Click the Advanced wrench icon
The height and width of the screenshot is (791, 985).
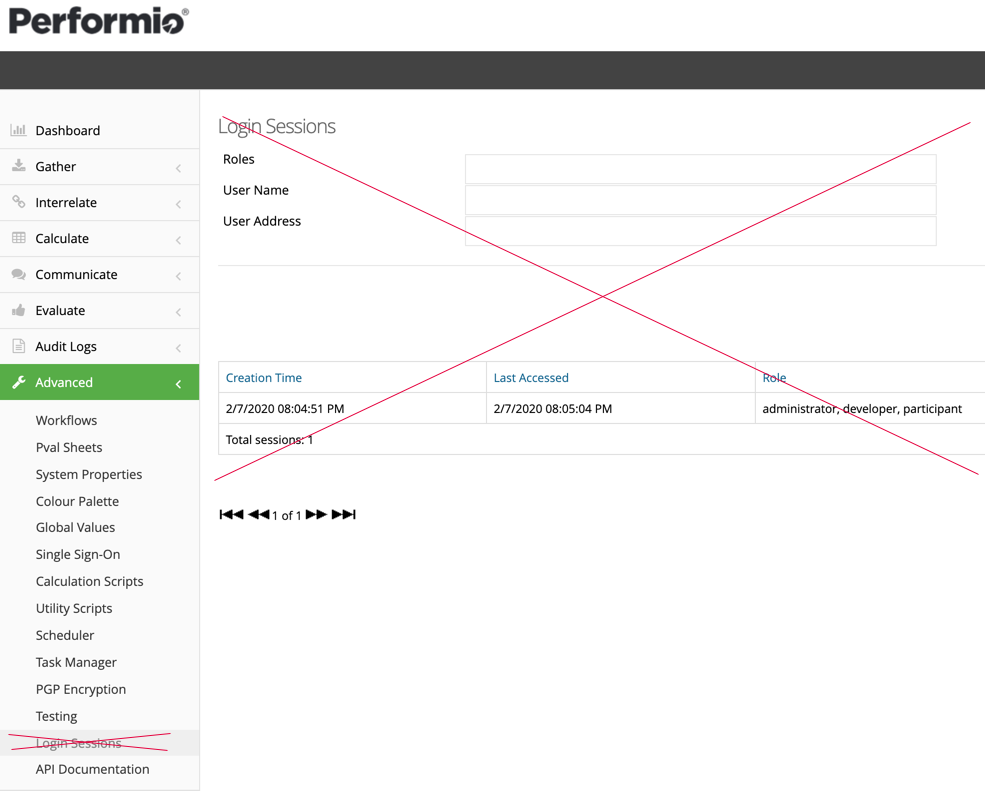click(x=18, y=382)
